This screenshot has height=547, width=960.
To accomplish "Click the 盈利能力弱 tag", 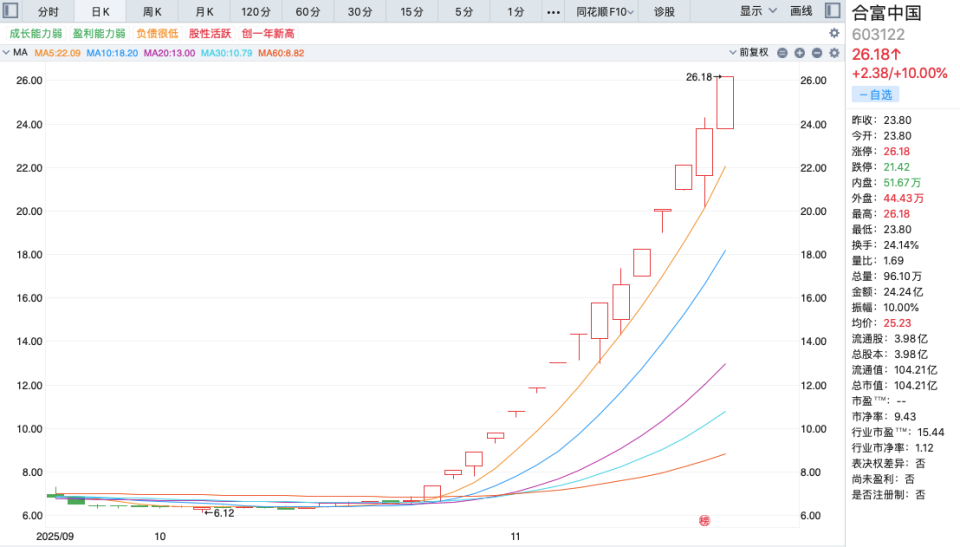I will 99,34.
